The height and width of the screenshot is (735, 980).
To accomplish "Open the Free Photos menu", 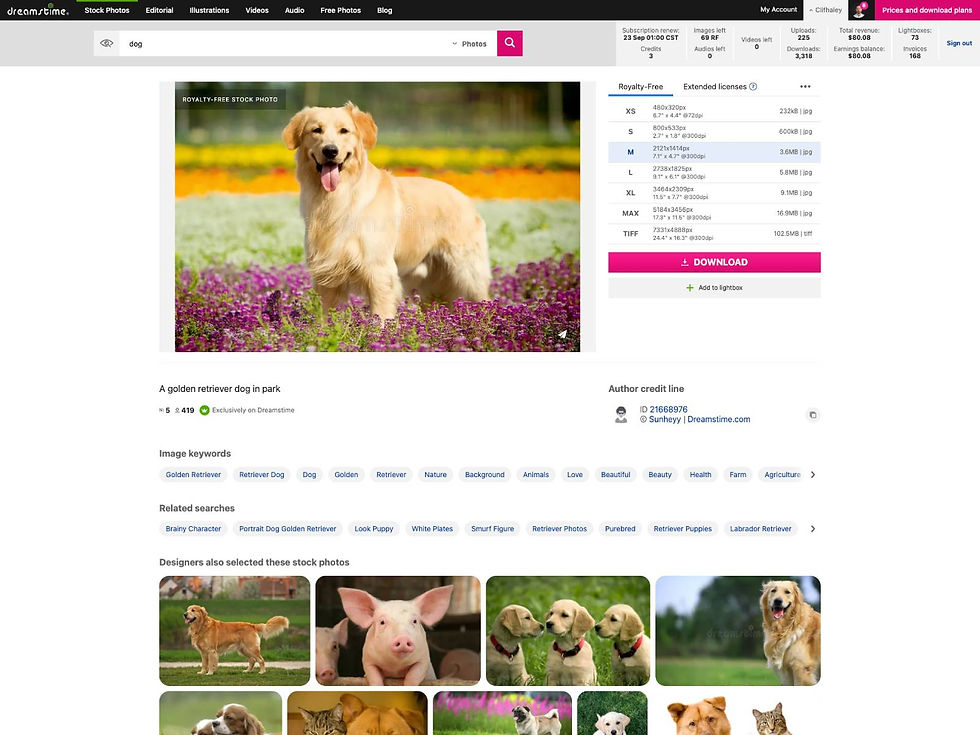I will click(x=341, y=10).
